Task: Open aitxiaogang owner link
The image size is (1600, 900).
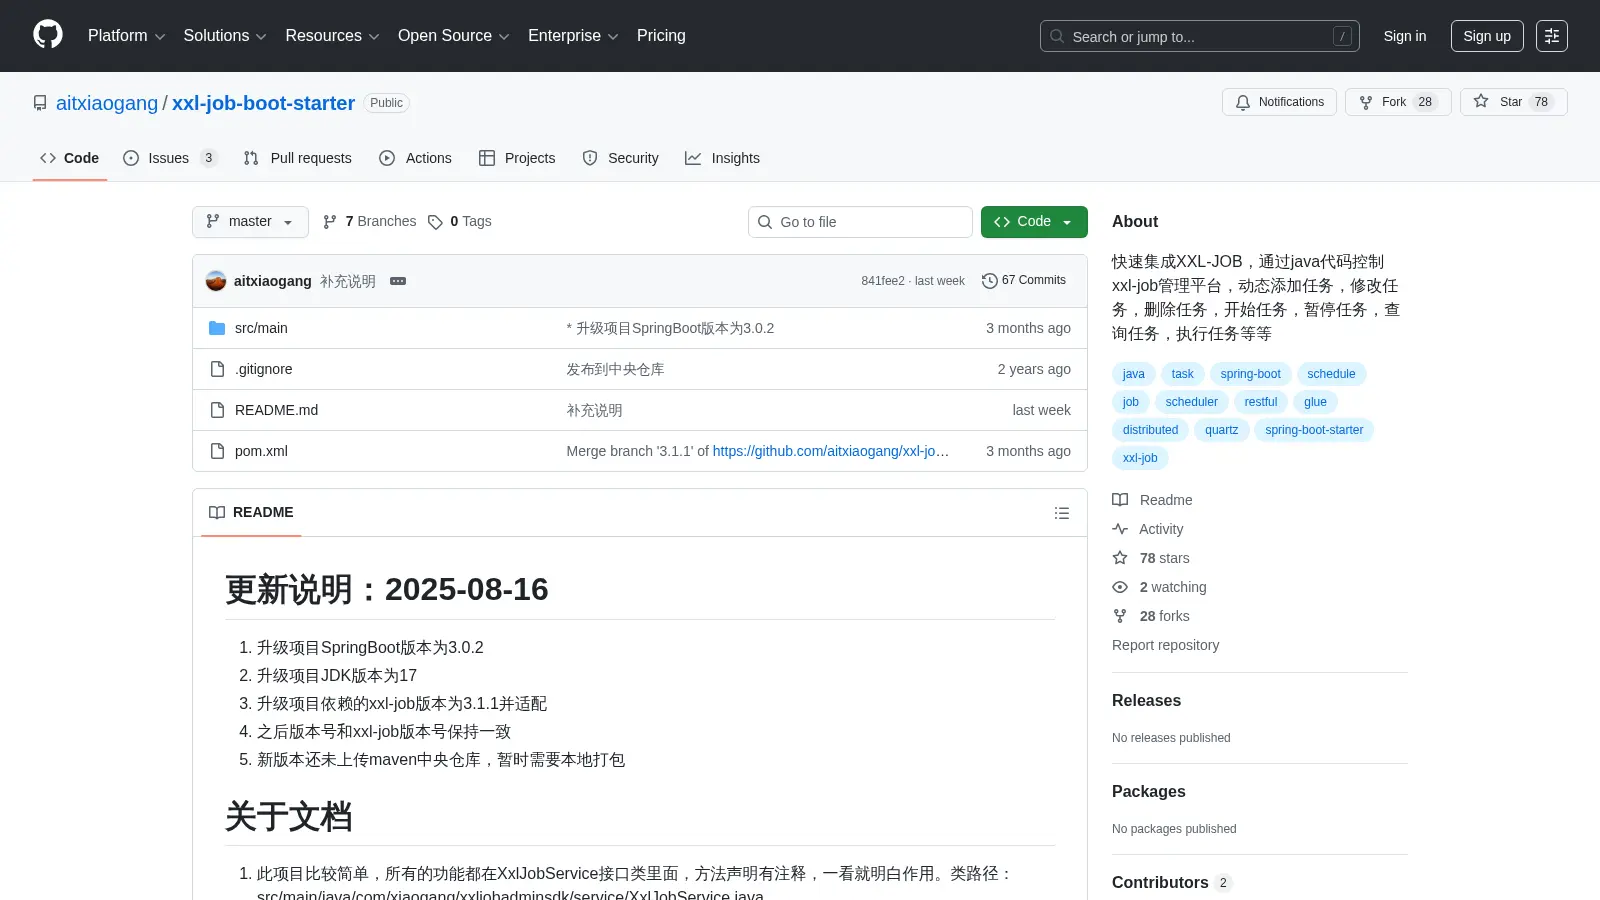Action: 107,103
